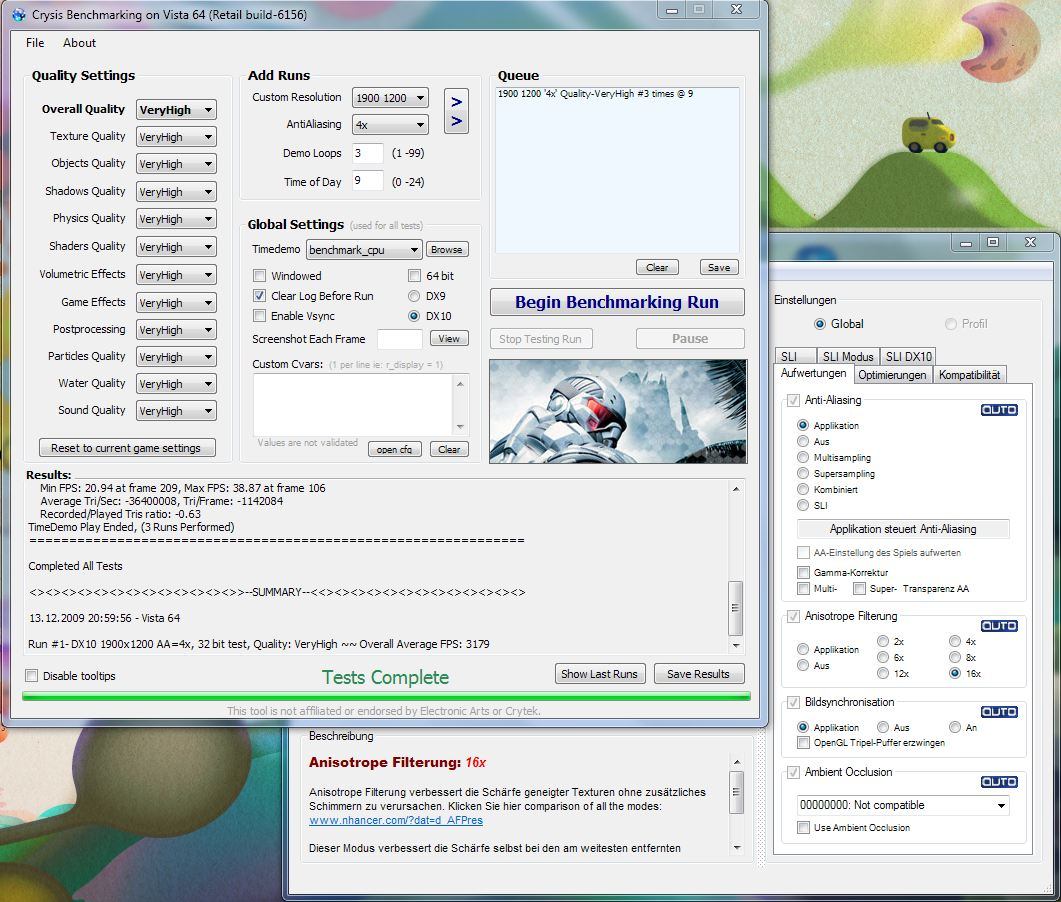Image resolution: width=1061 pixels, height=902 pixels.
Task: Select 16x anisotropic filtering radio
Action: point(955,673)
